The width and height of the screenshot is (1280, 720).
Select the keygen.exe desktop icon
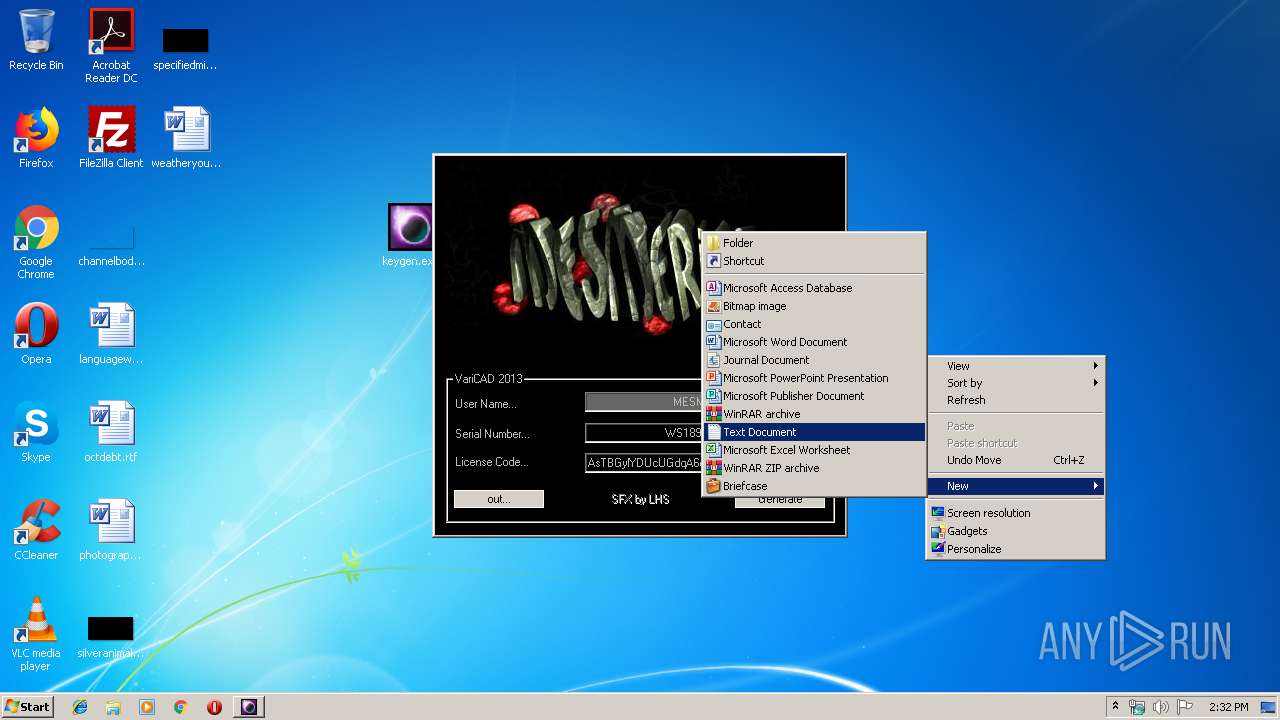point(409,236)
